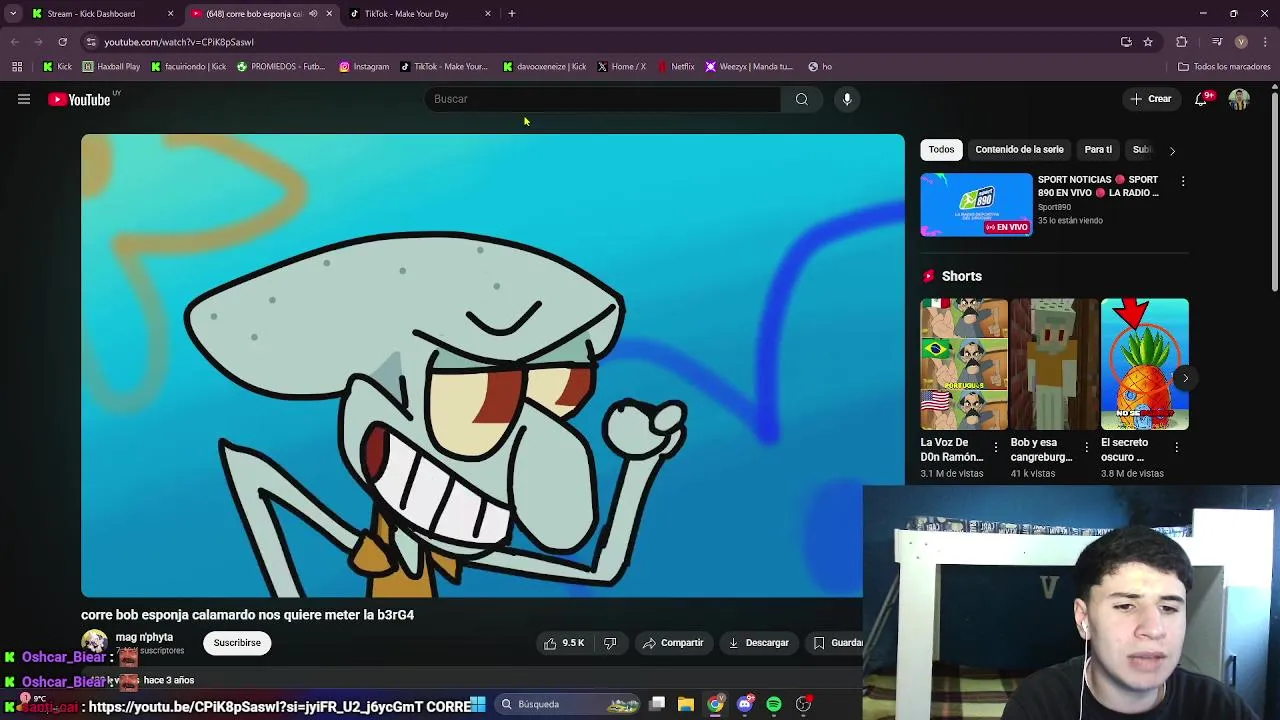The image size is (1280, 720).
Task: Click the browser address bar URL
Action: pyautogui.click(x=178, y=42)
